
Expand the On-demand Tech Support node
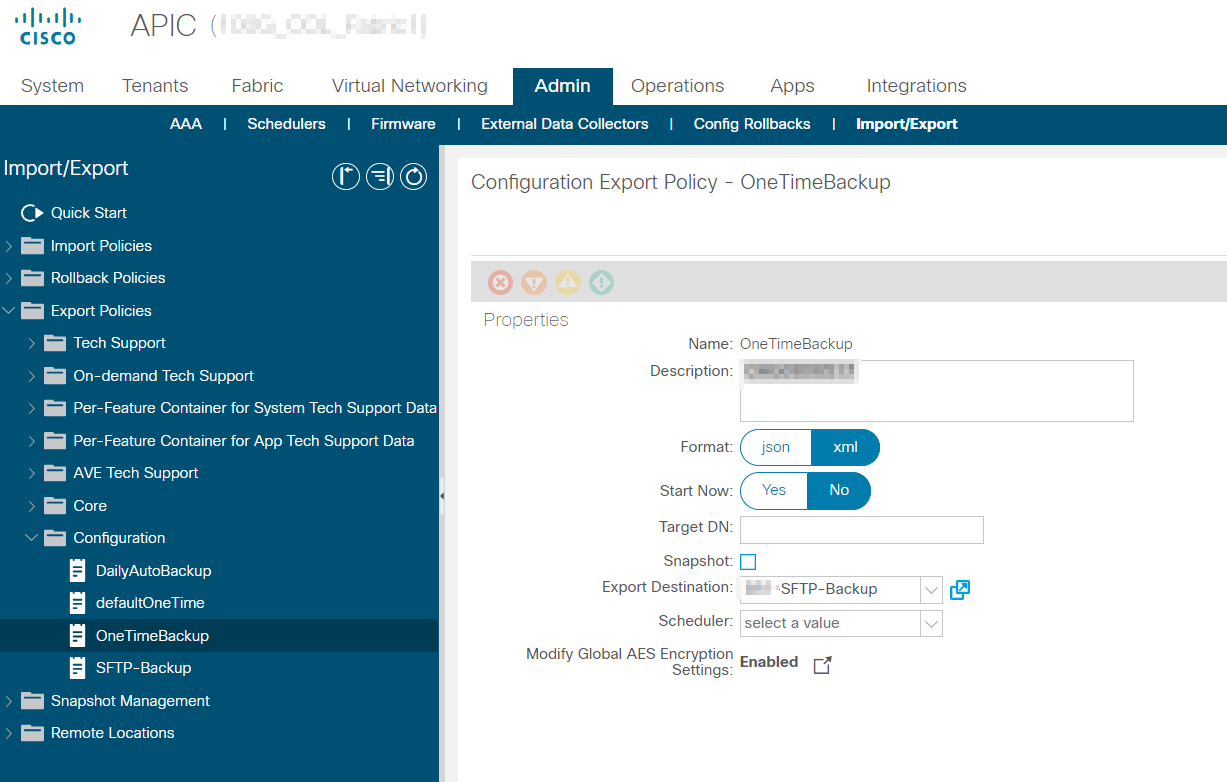click(x=32, y=376)
